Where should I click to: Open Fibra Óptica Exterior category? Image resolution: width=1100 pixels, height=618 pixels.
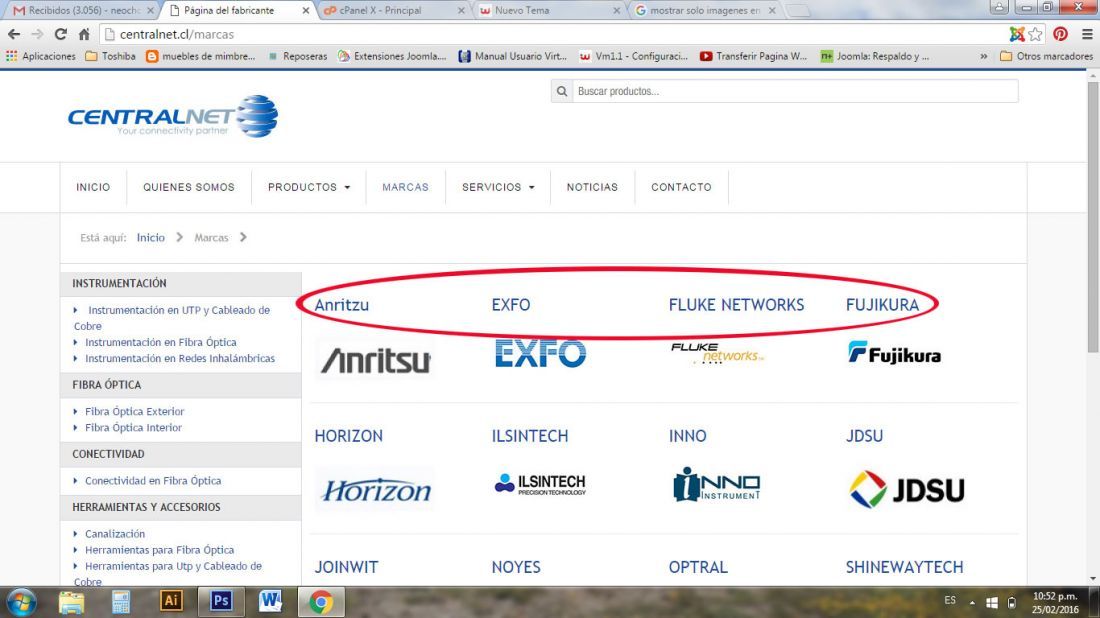click(135, 412)
